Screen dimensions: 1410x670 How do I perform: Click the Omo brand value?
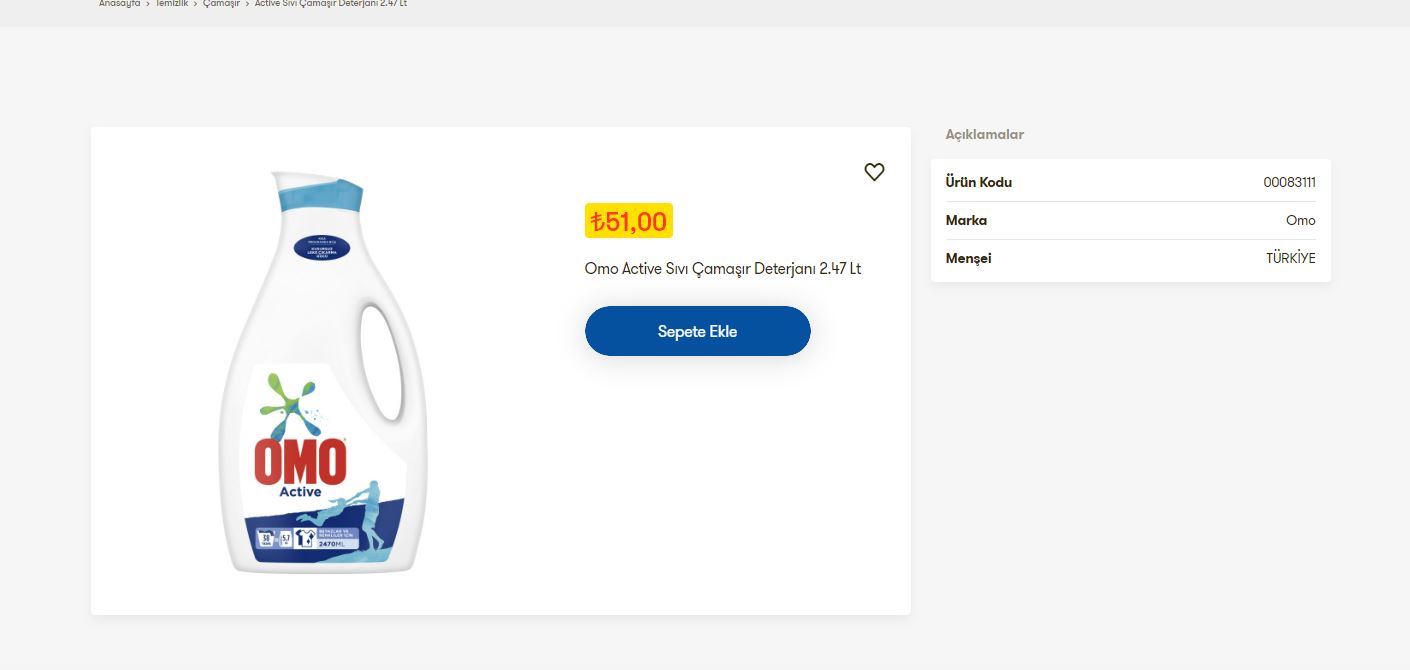pyautogui.click(x=1301, y=220)
